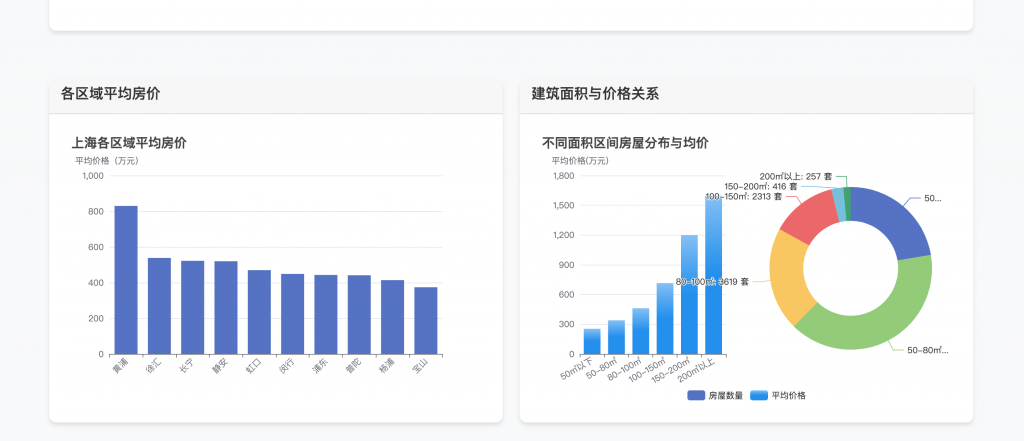Click the '150-200㎡: 416 套' pie label
Image resolution: width=1024 pixels, height=441 pixels.
coord(761,186)
